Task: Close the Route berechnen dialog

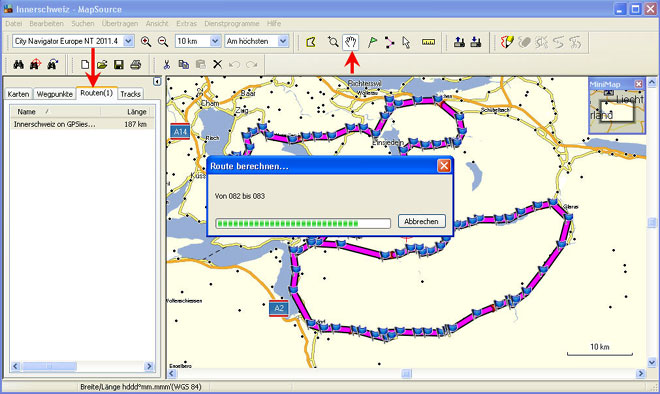Action: tap(444, 166)
